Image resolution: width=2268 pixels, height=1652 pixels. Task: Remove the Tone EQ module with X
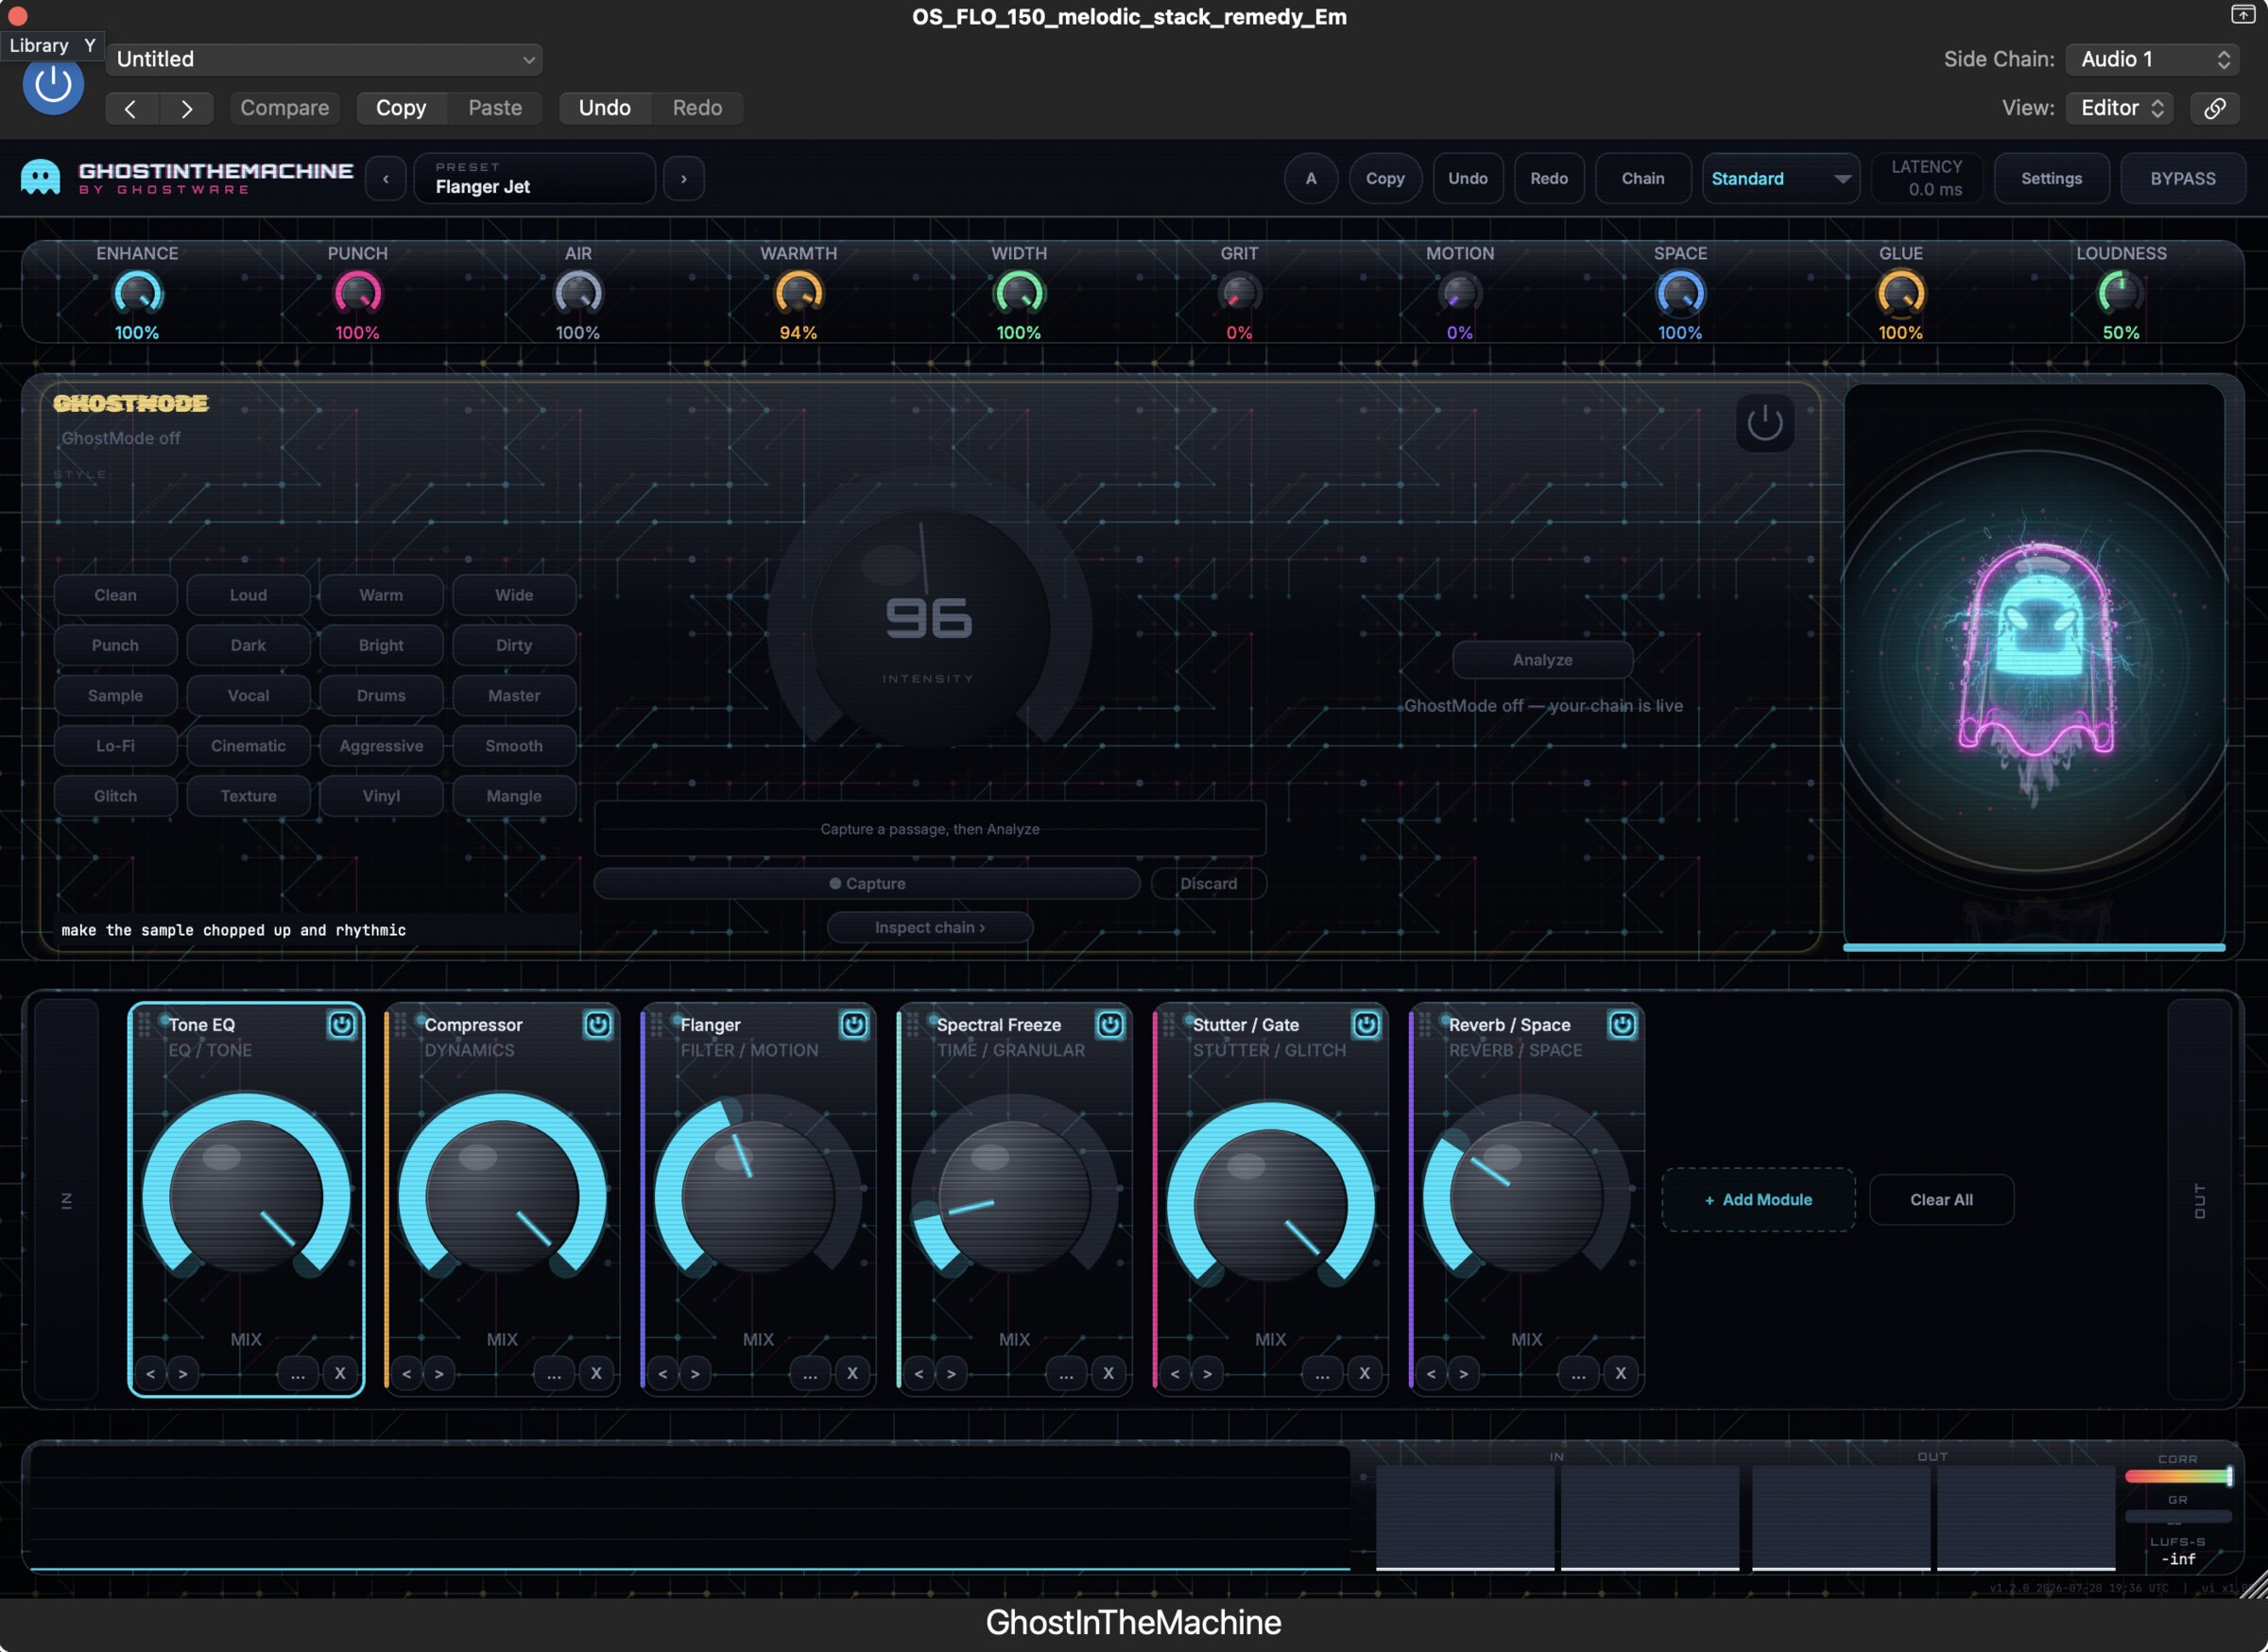click(340, 1373)
